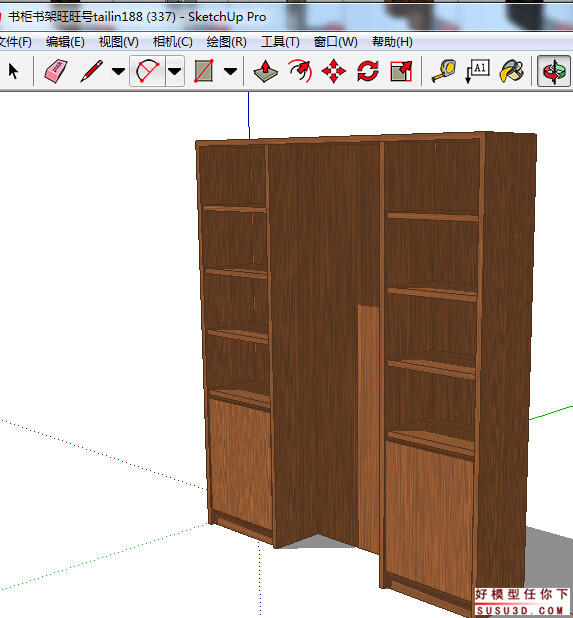Expand the Arc tool dropdown arrow
Screen dimensions: 573x618
(175, 71)
